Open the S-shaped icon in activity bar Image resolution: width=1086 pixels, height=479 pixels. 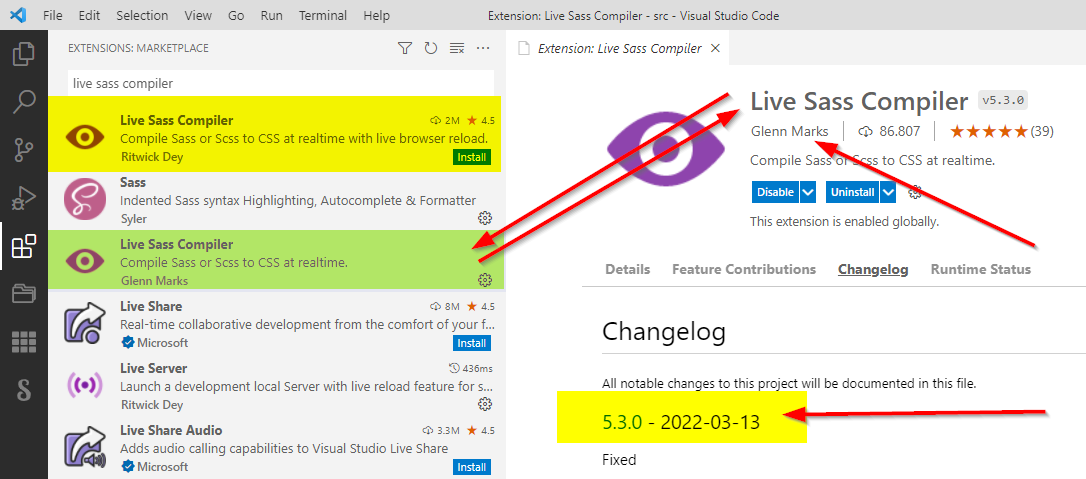[24, 390]
